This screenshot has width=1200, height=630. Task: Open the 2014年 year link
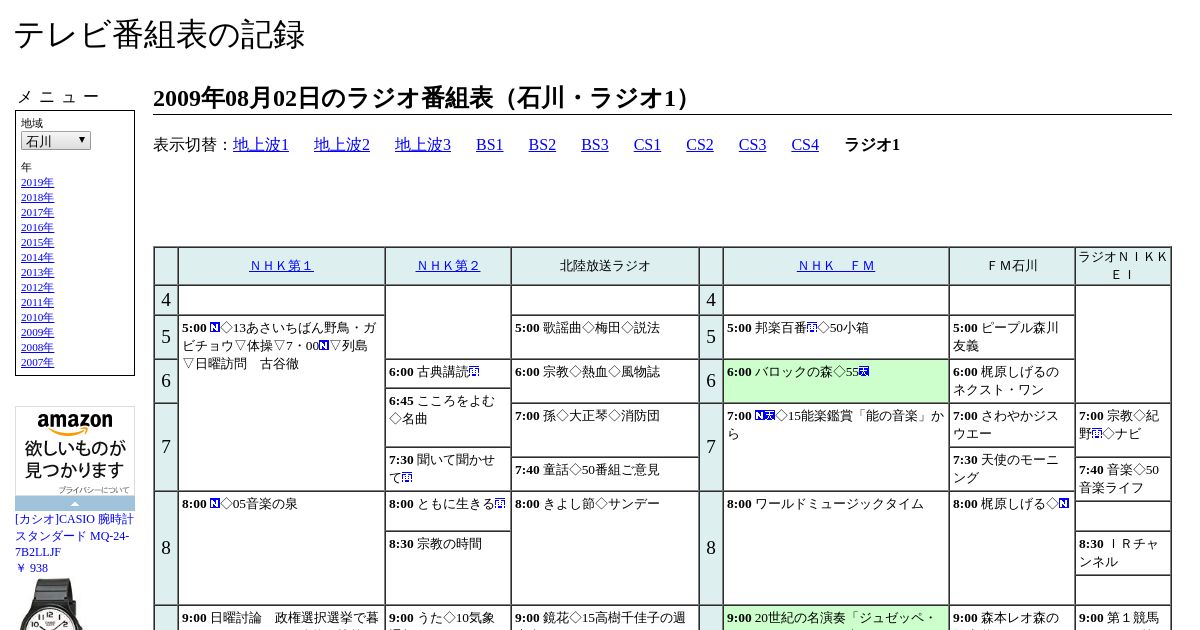[x=37, y=257]
